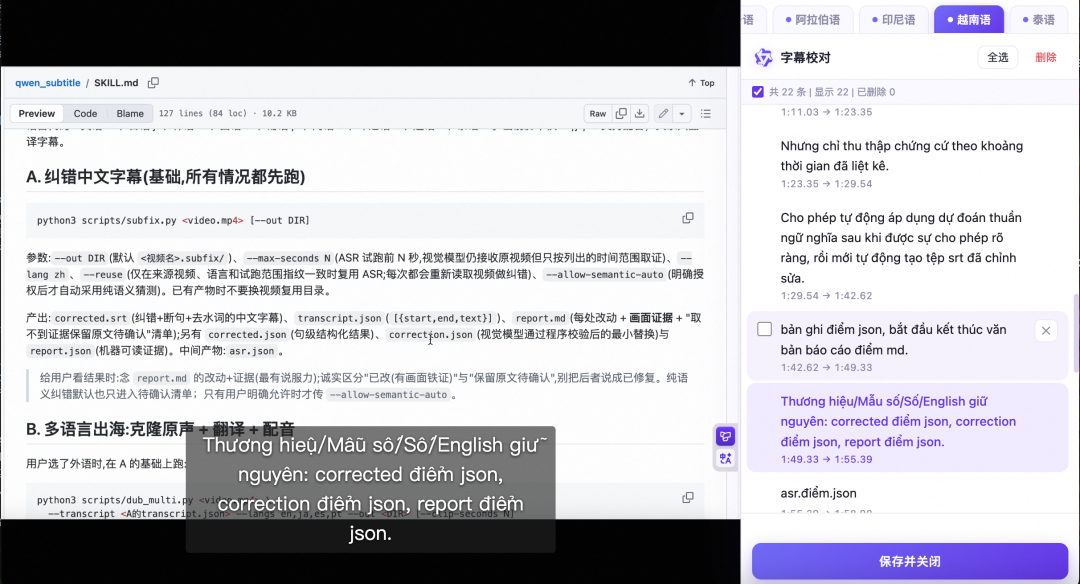Image resolution: width=1080 pixels, height=584 pixels.
Task: Click the --allow-semantic-auto code in the quote block
Action: click(x=388, y=395)
